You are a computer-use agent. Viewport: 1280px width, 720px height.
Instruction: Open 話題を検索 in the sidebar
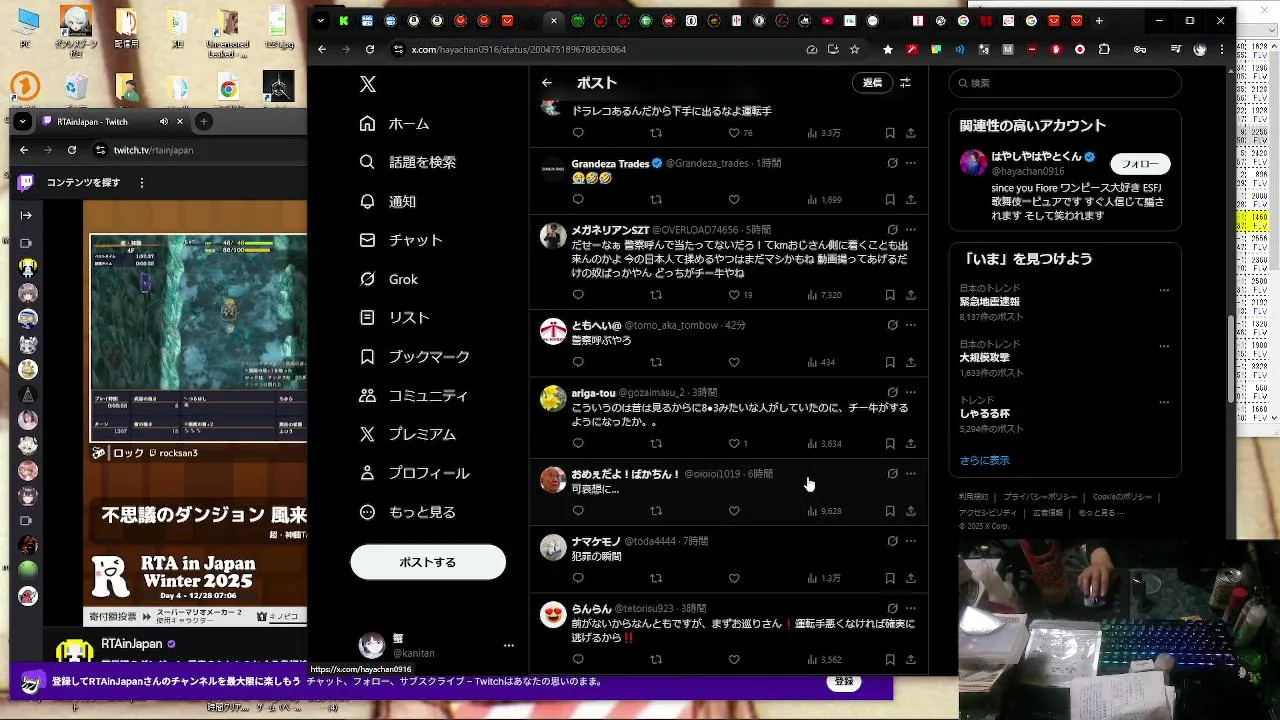pos(407,162)
